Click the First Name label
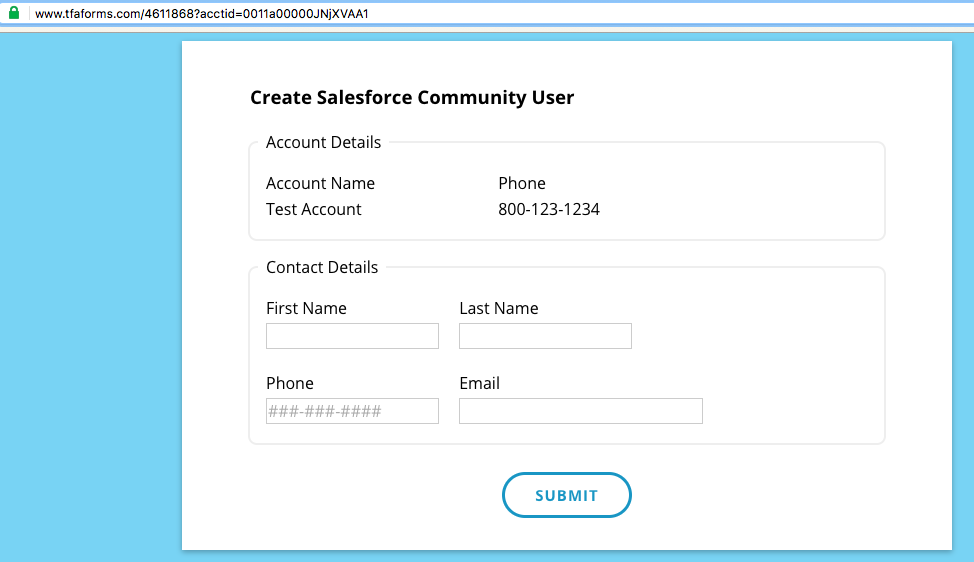Screen dimensions: 974x562 [x=306, y=308]
